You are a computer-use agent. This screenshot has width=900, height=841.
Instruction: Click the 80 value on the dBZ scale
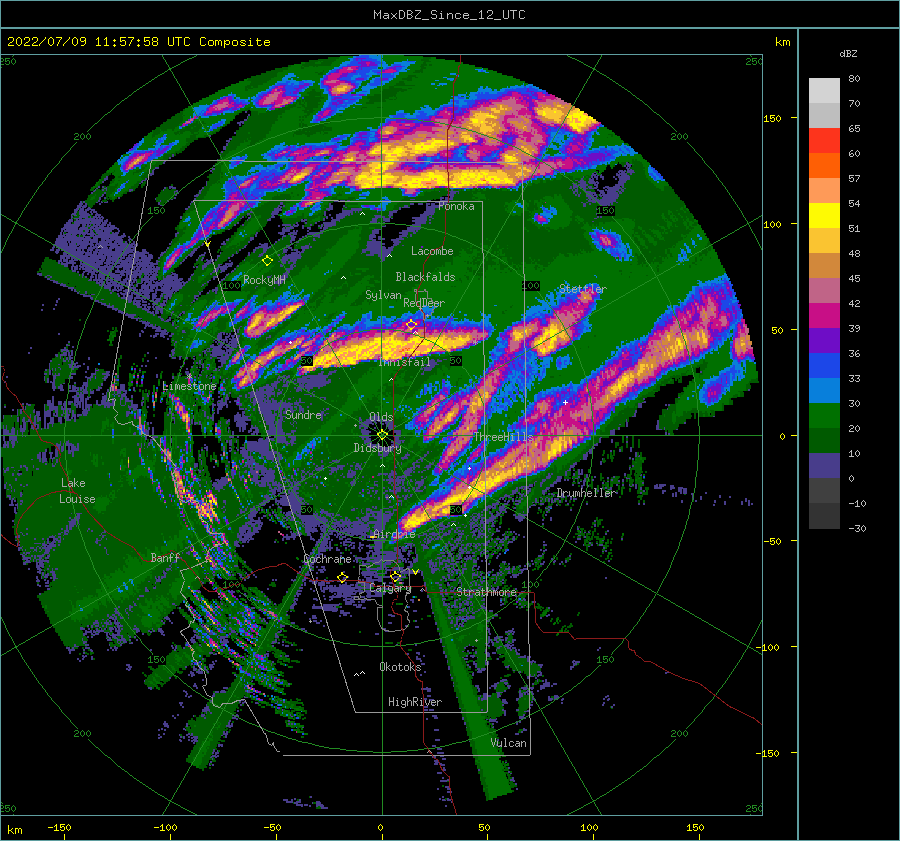tap(854, 79)
